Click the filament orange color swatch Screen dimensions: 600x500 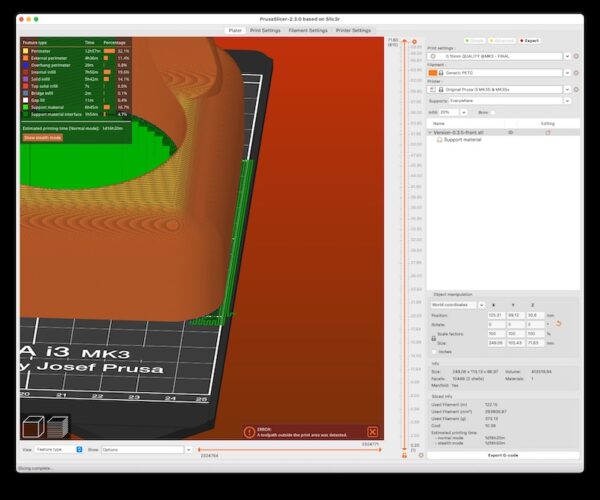click(x=433, y=73)
